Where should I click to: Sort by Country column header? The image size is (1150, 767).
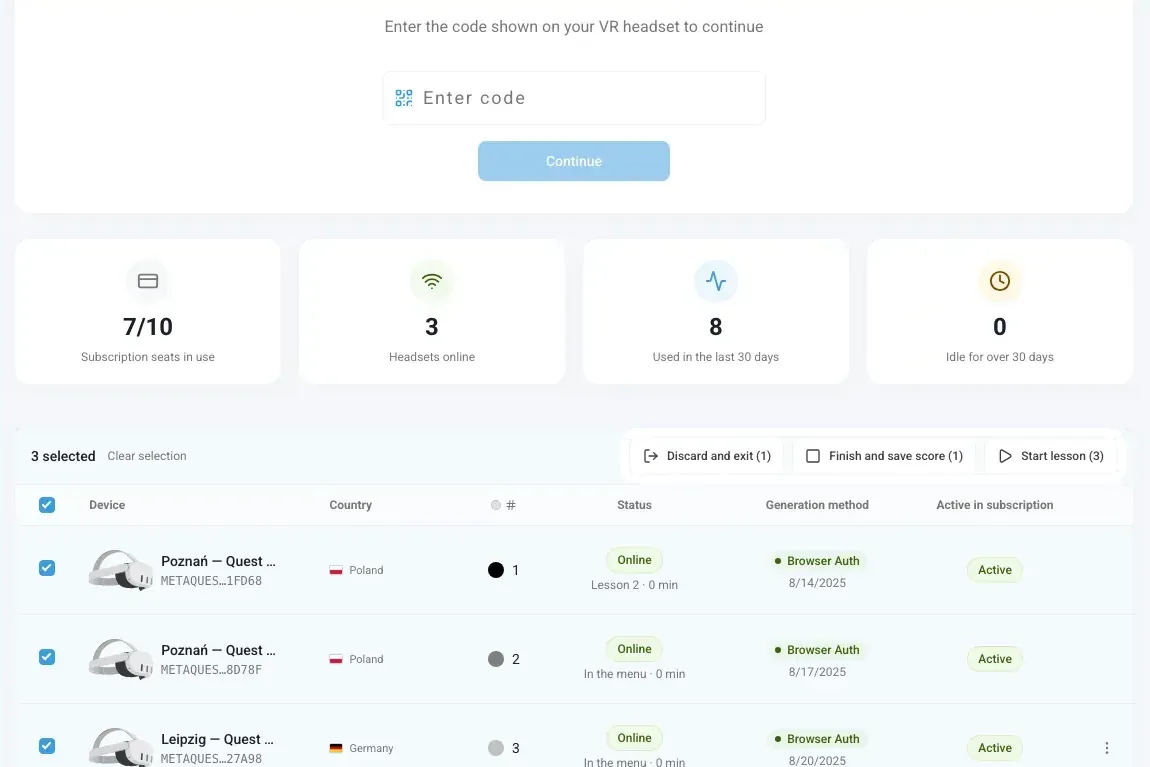(351, 504)
